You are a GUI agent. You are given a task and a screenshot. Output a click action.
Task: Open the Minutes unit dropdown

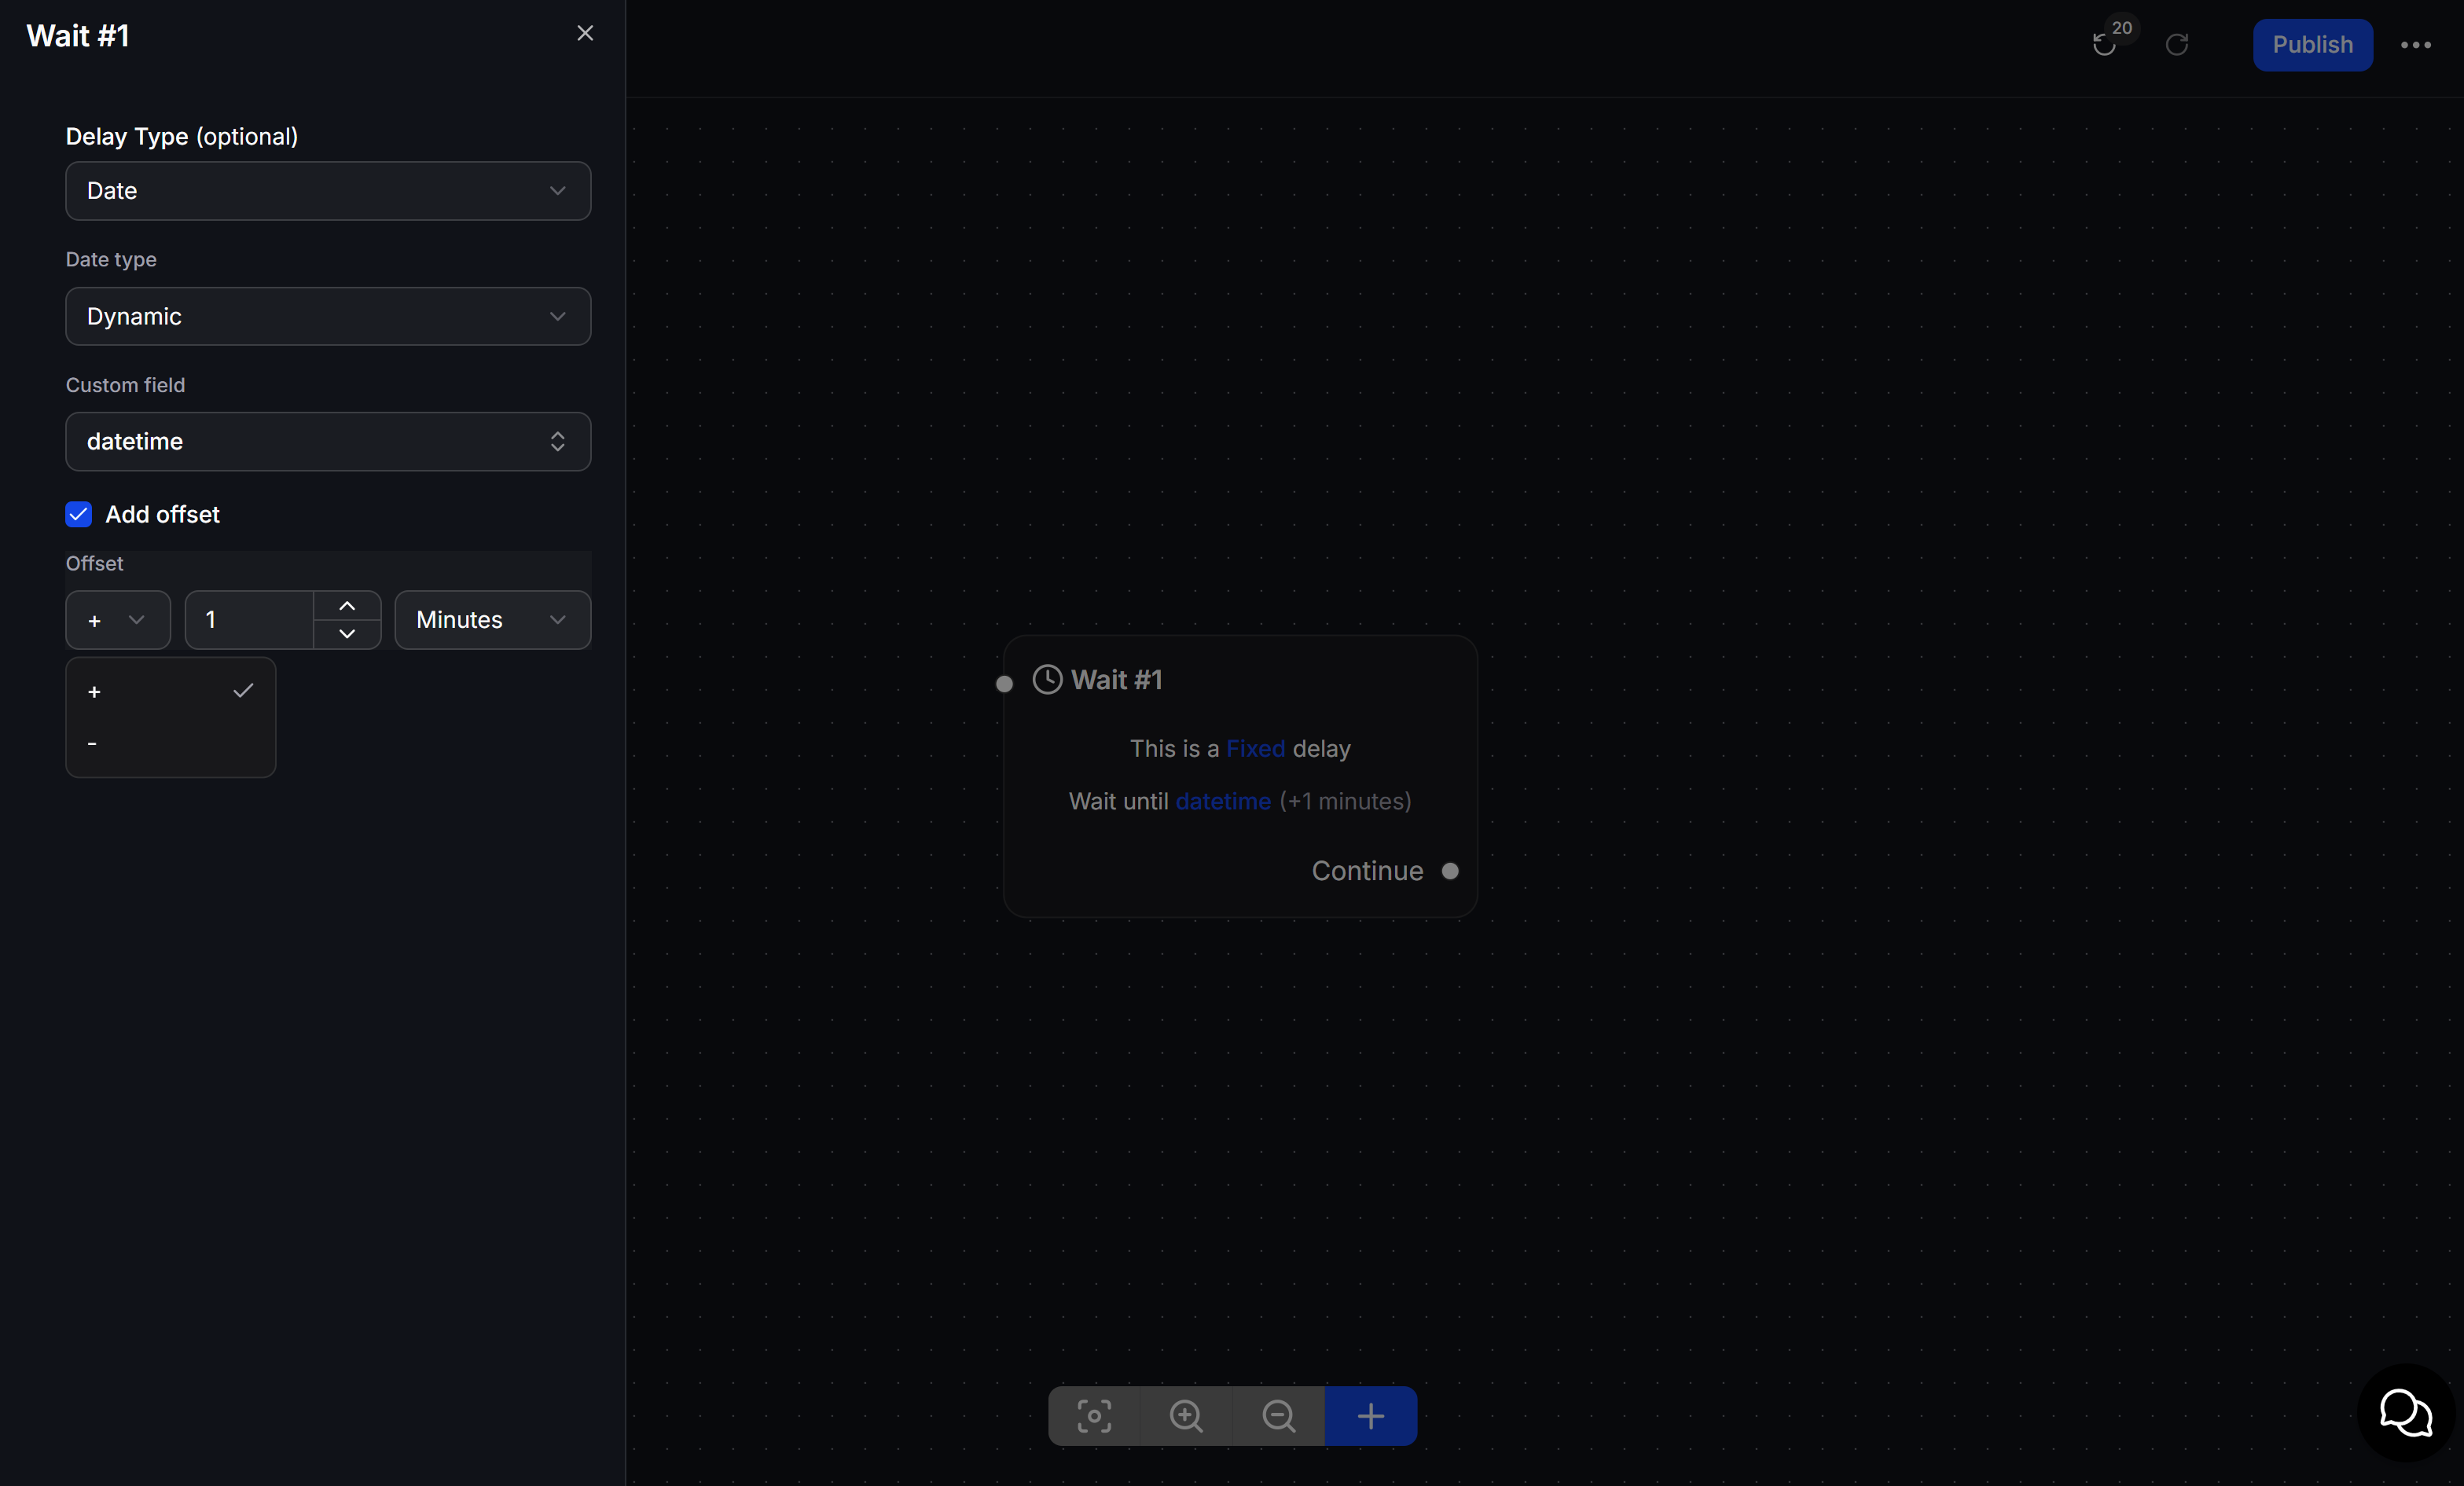tap(493, 620)
